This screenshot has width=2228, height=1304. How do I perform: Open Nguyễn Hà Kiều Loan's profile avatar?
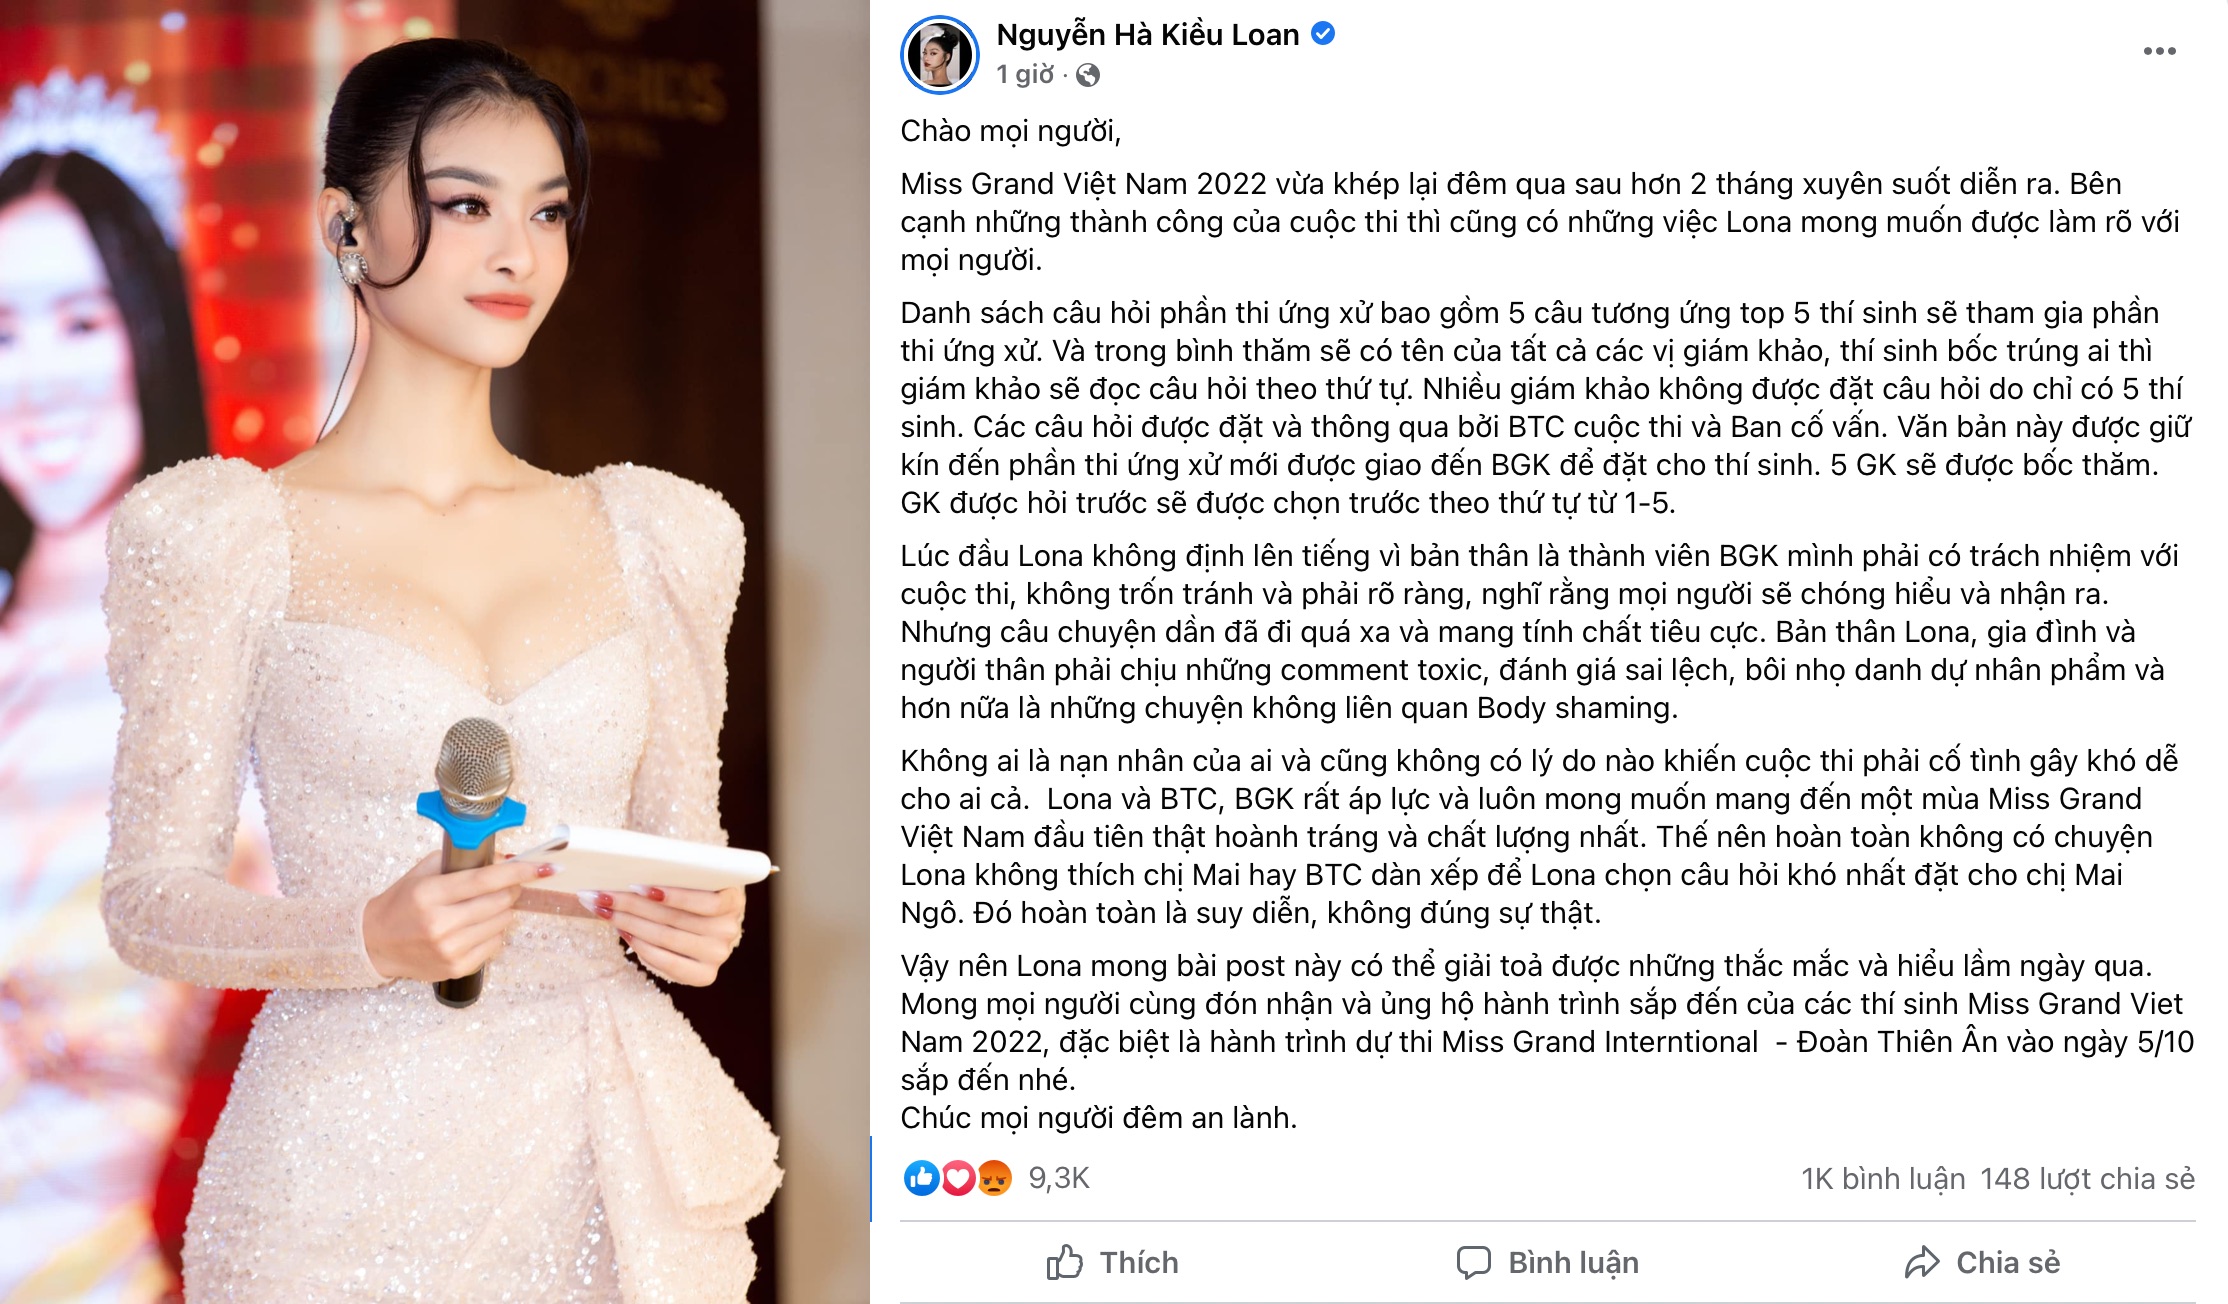(940, 55)
